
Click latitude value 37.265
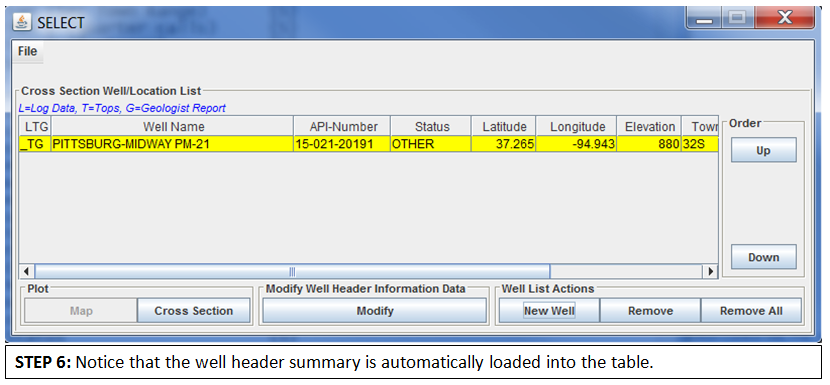(503, 144)
